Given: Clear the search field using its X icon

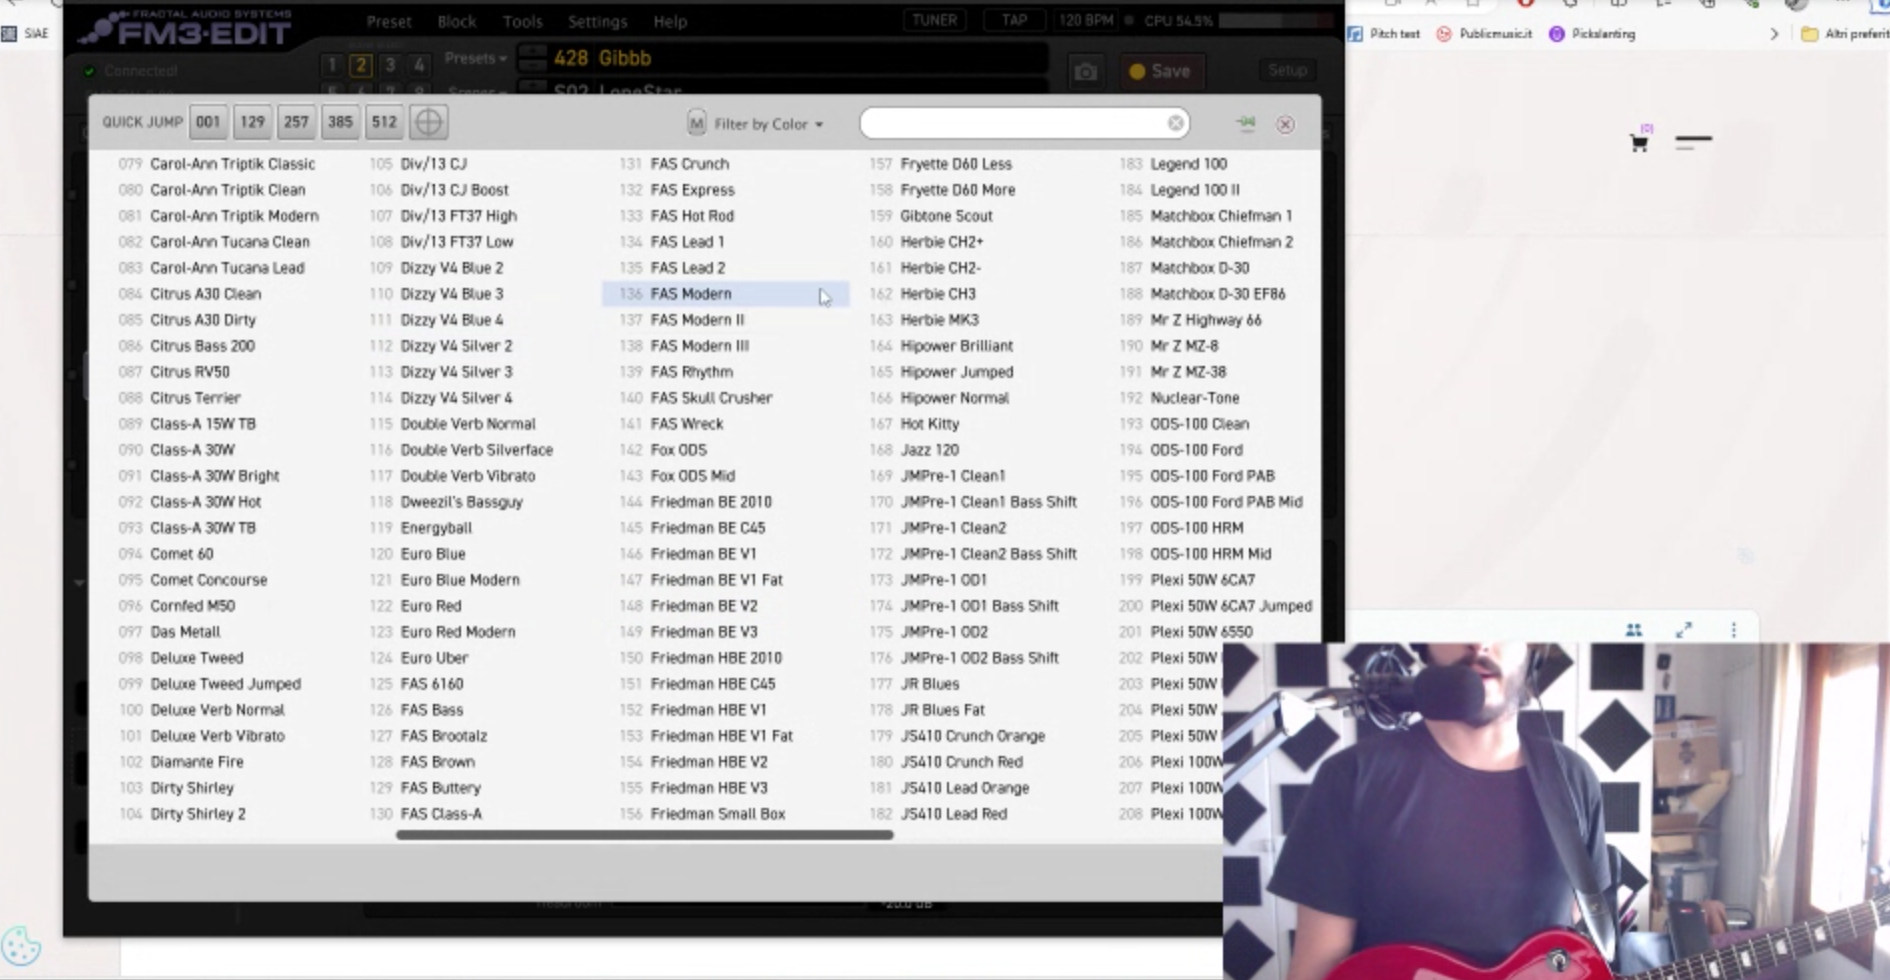Looking at the screenshot, I should pos(1175,123).
